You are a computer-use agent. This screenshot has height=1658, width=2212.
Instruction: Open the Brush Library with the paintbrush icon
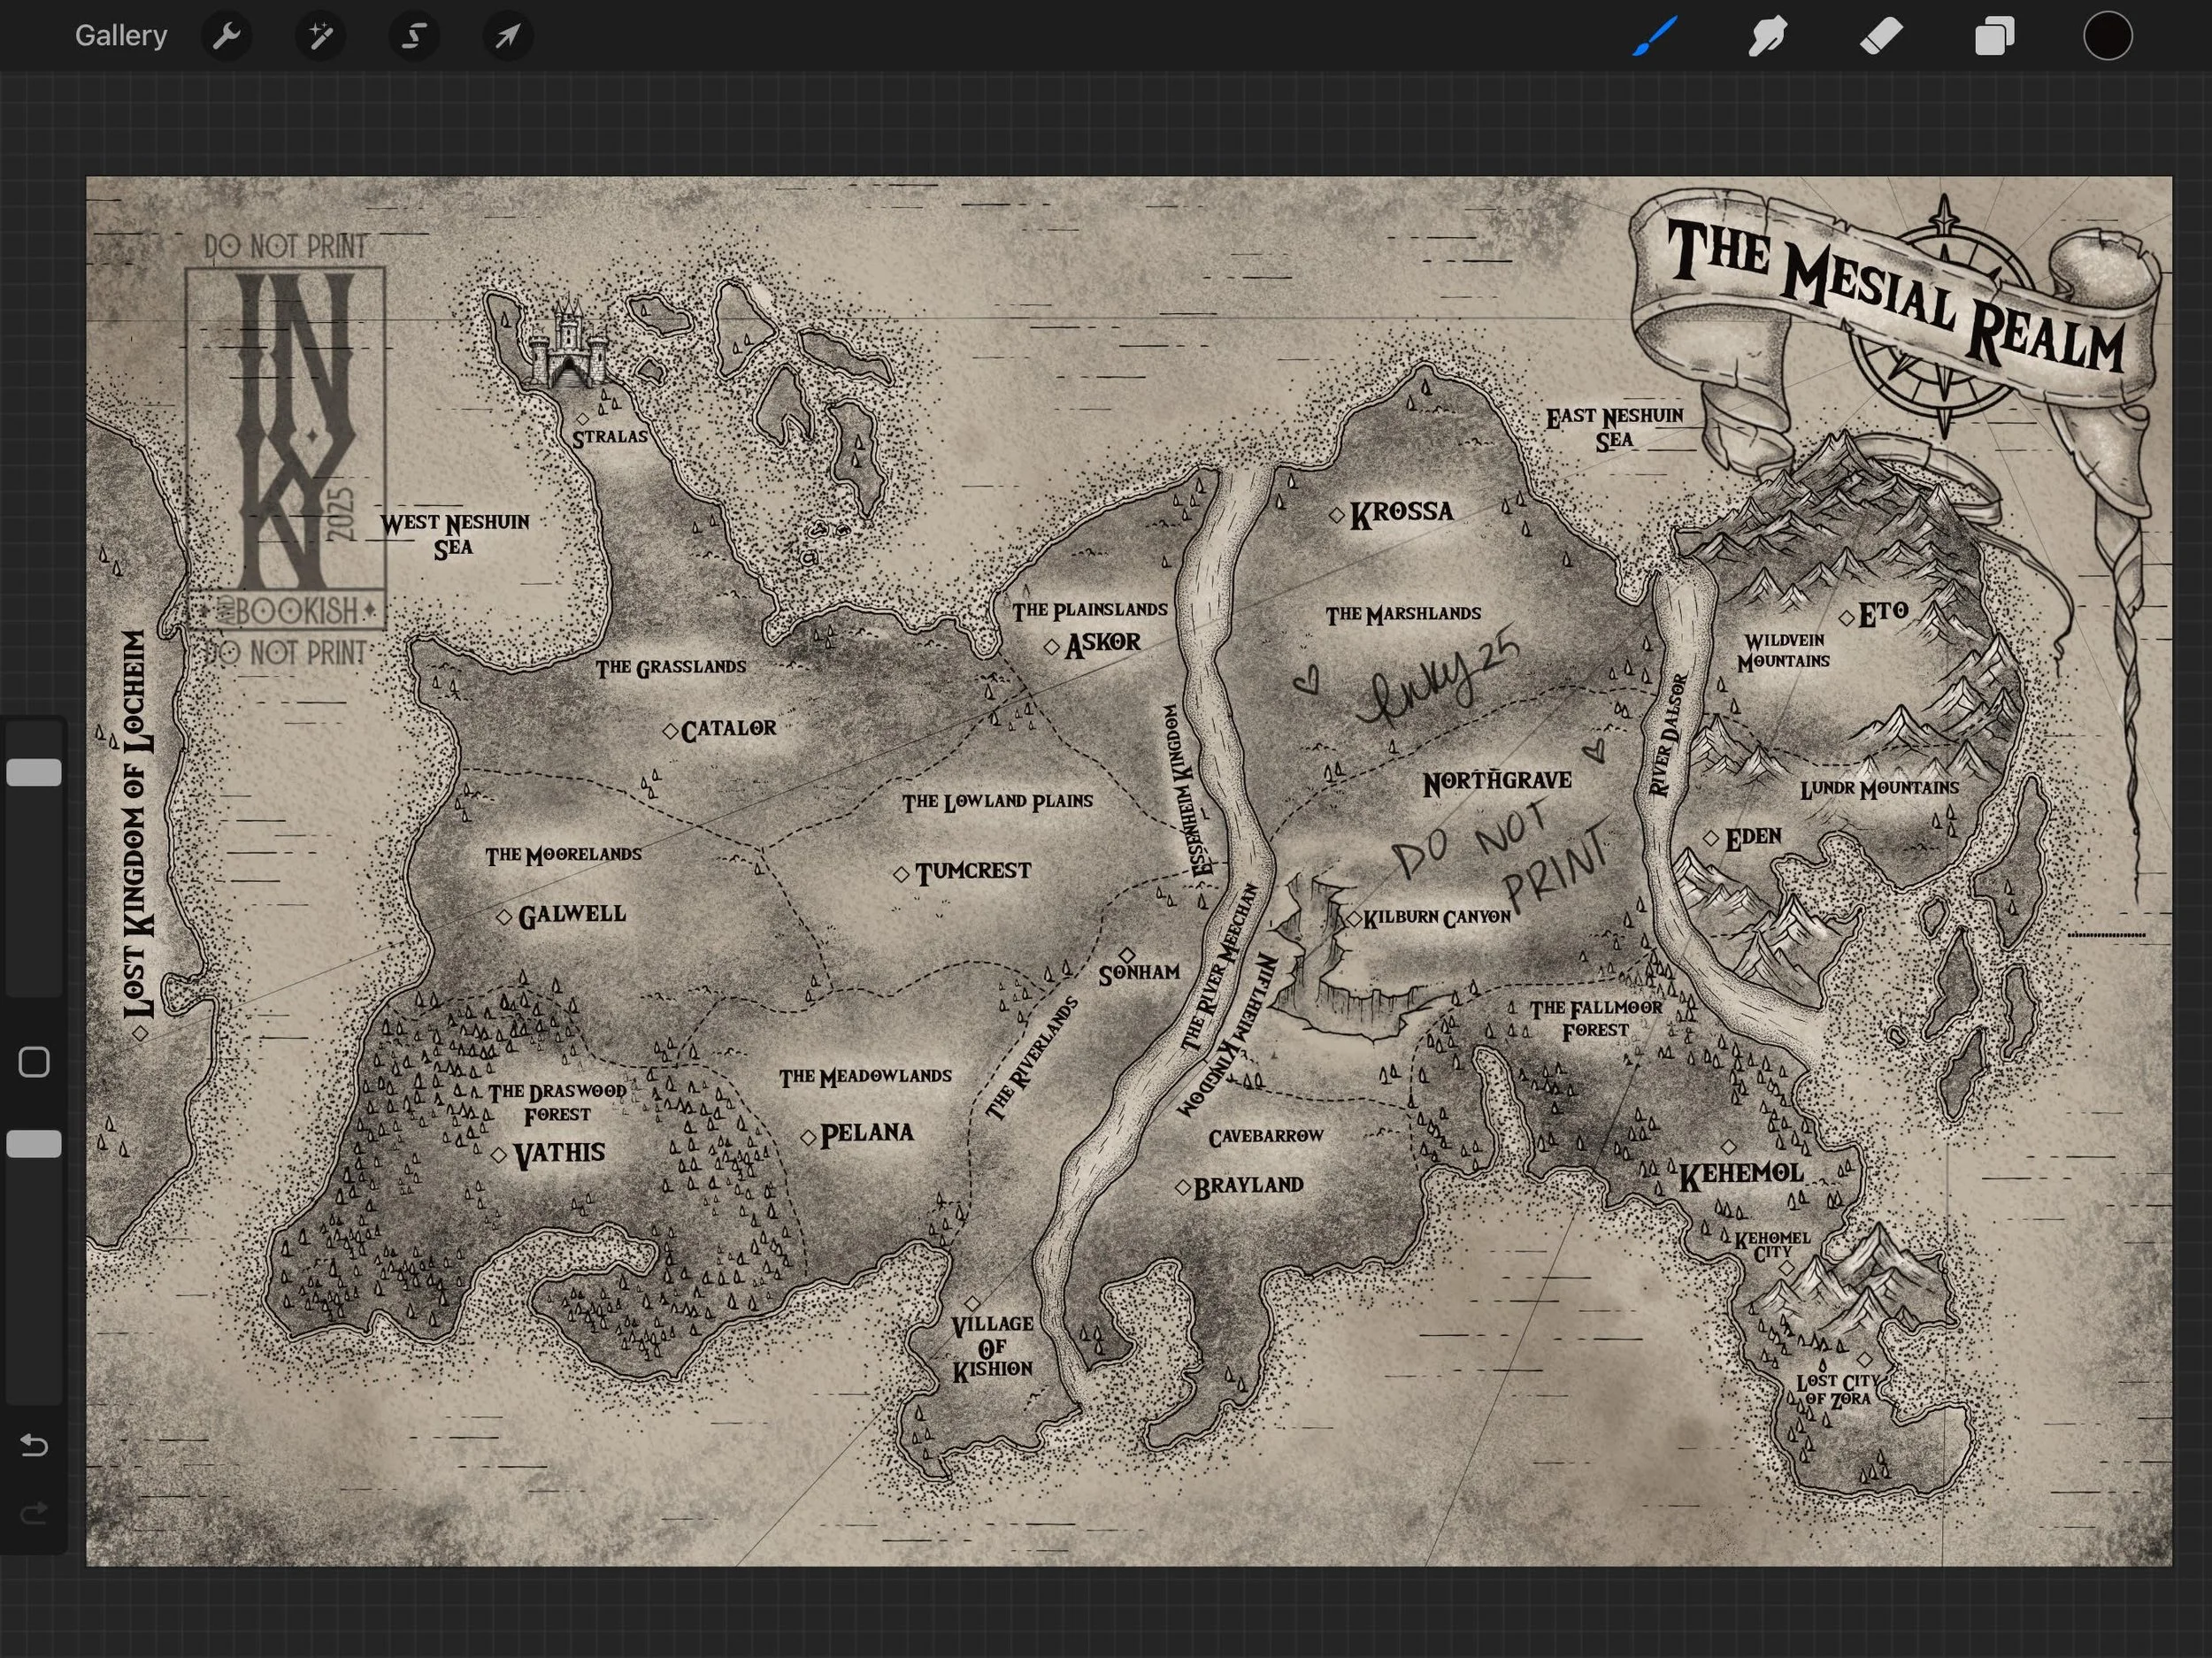1654,35
